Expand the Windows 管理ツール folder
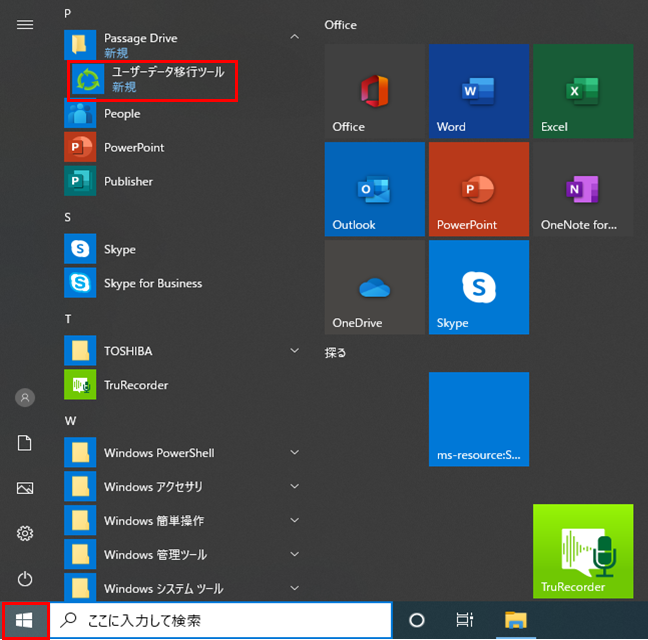 click(x=295, y=554)
